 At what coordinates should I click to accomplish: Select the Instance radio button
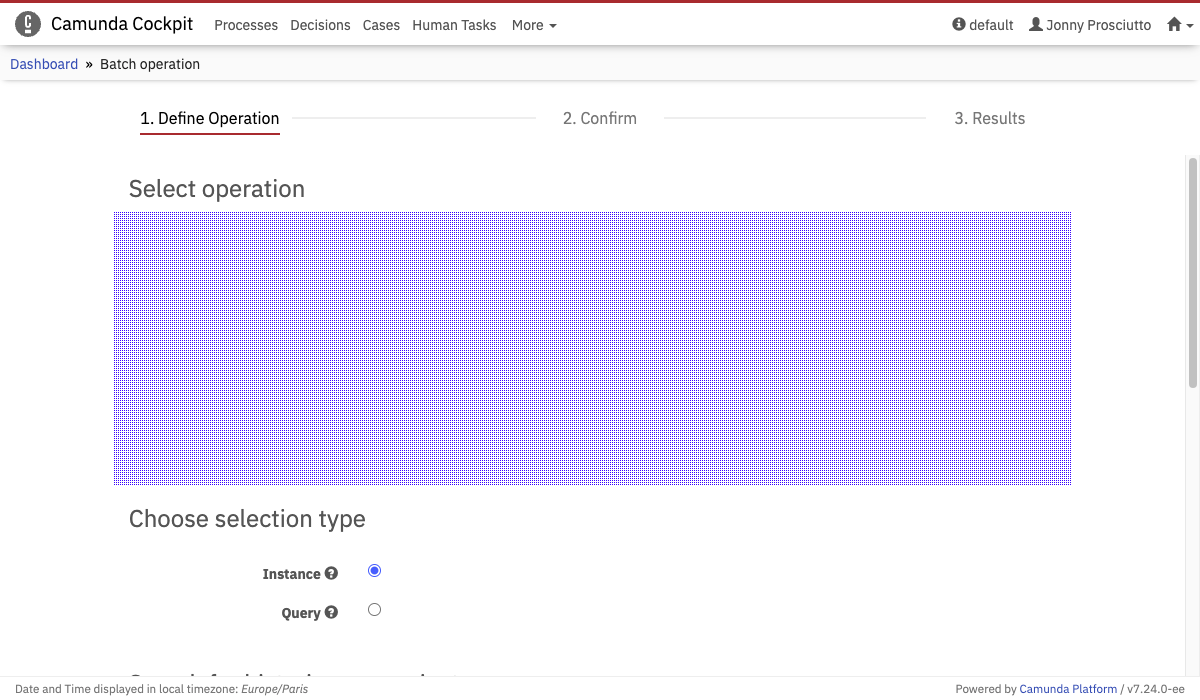tap(374, 571)
